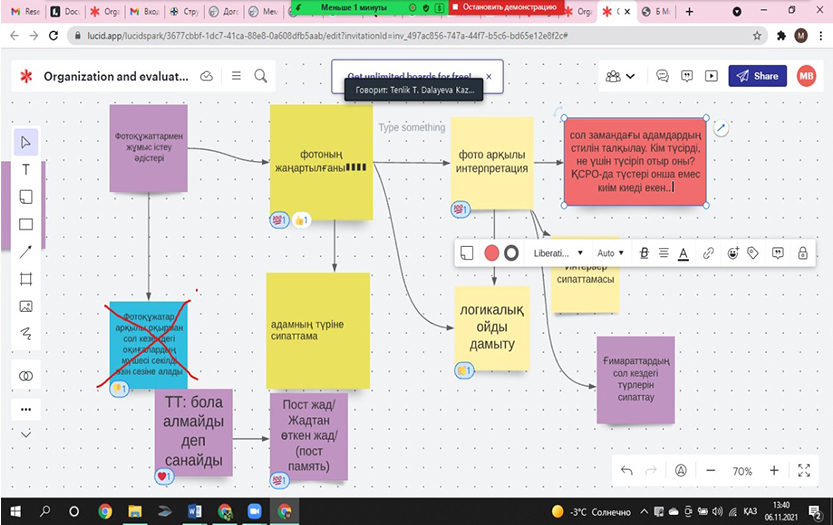Toggle fullscreen mode at bottom right

(803, 470)
